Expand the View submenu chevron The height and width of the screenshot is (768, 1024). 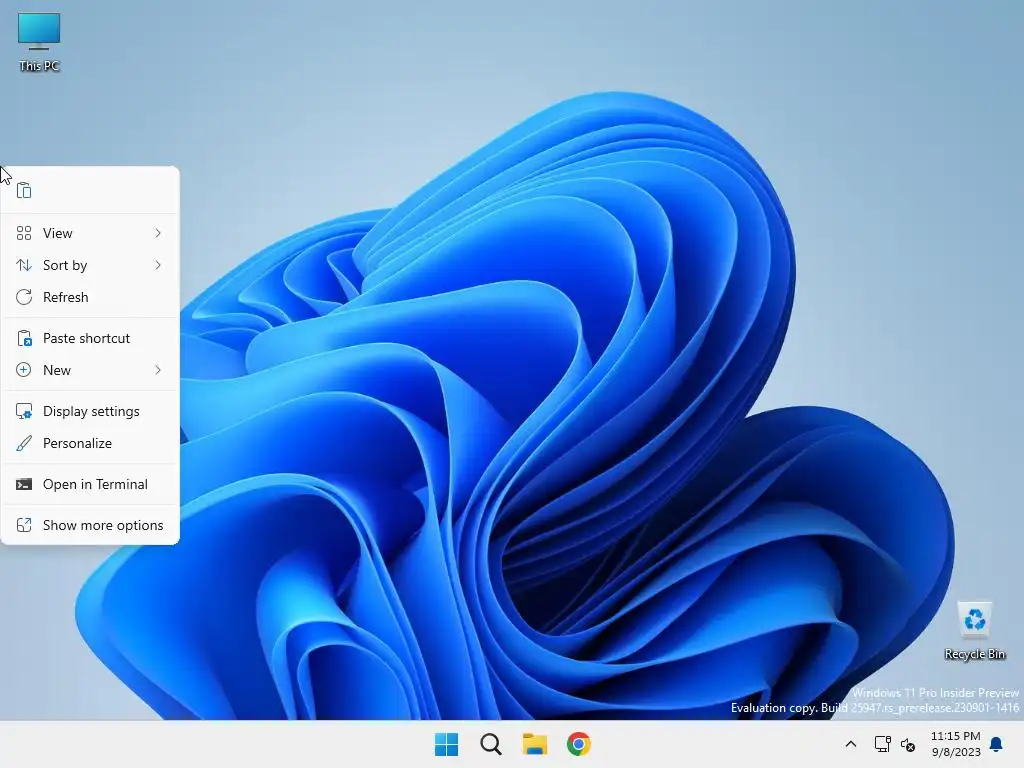coord(158,233)
